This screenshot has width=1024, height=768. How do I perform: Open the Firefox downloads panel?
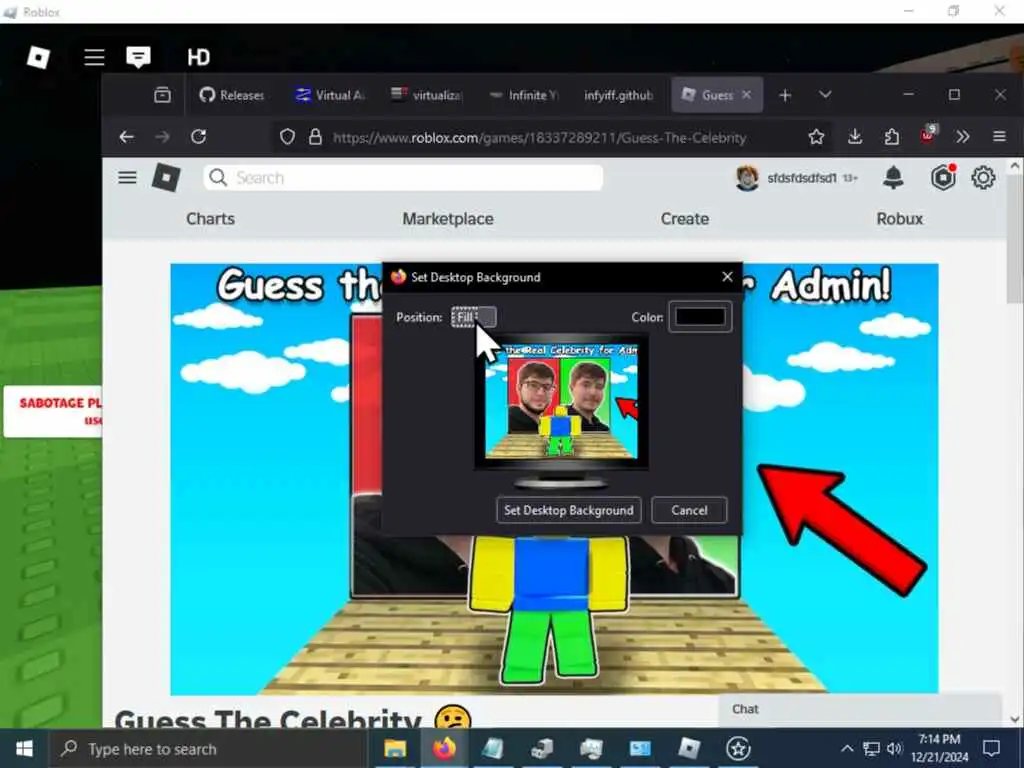854,136
